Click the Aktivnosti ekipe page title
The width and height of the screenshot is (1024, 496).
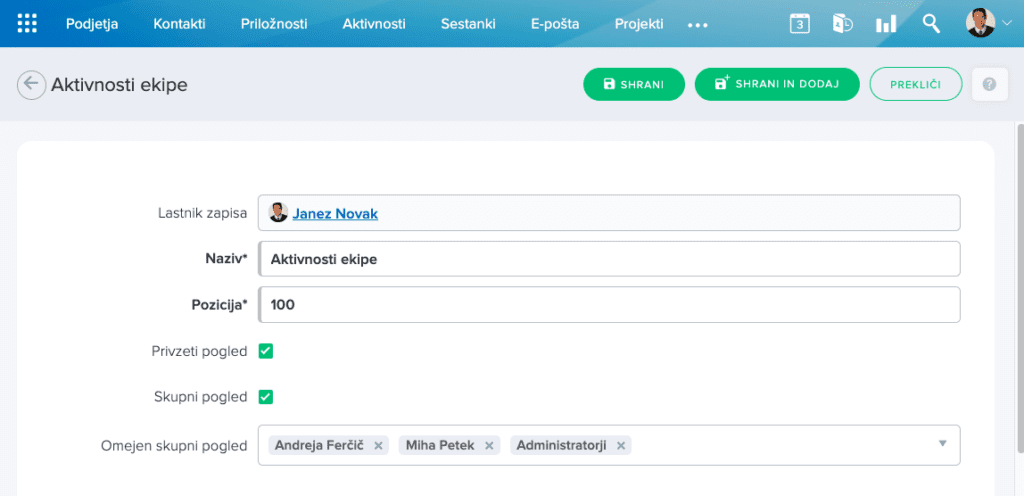tap(120, 85)
